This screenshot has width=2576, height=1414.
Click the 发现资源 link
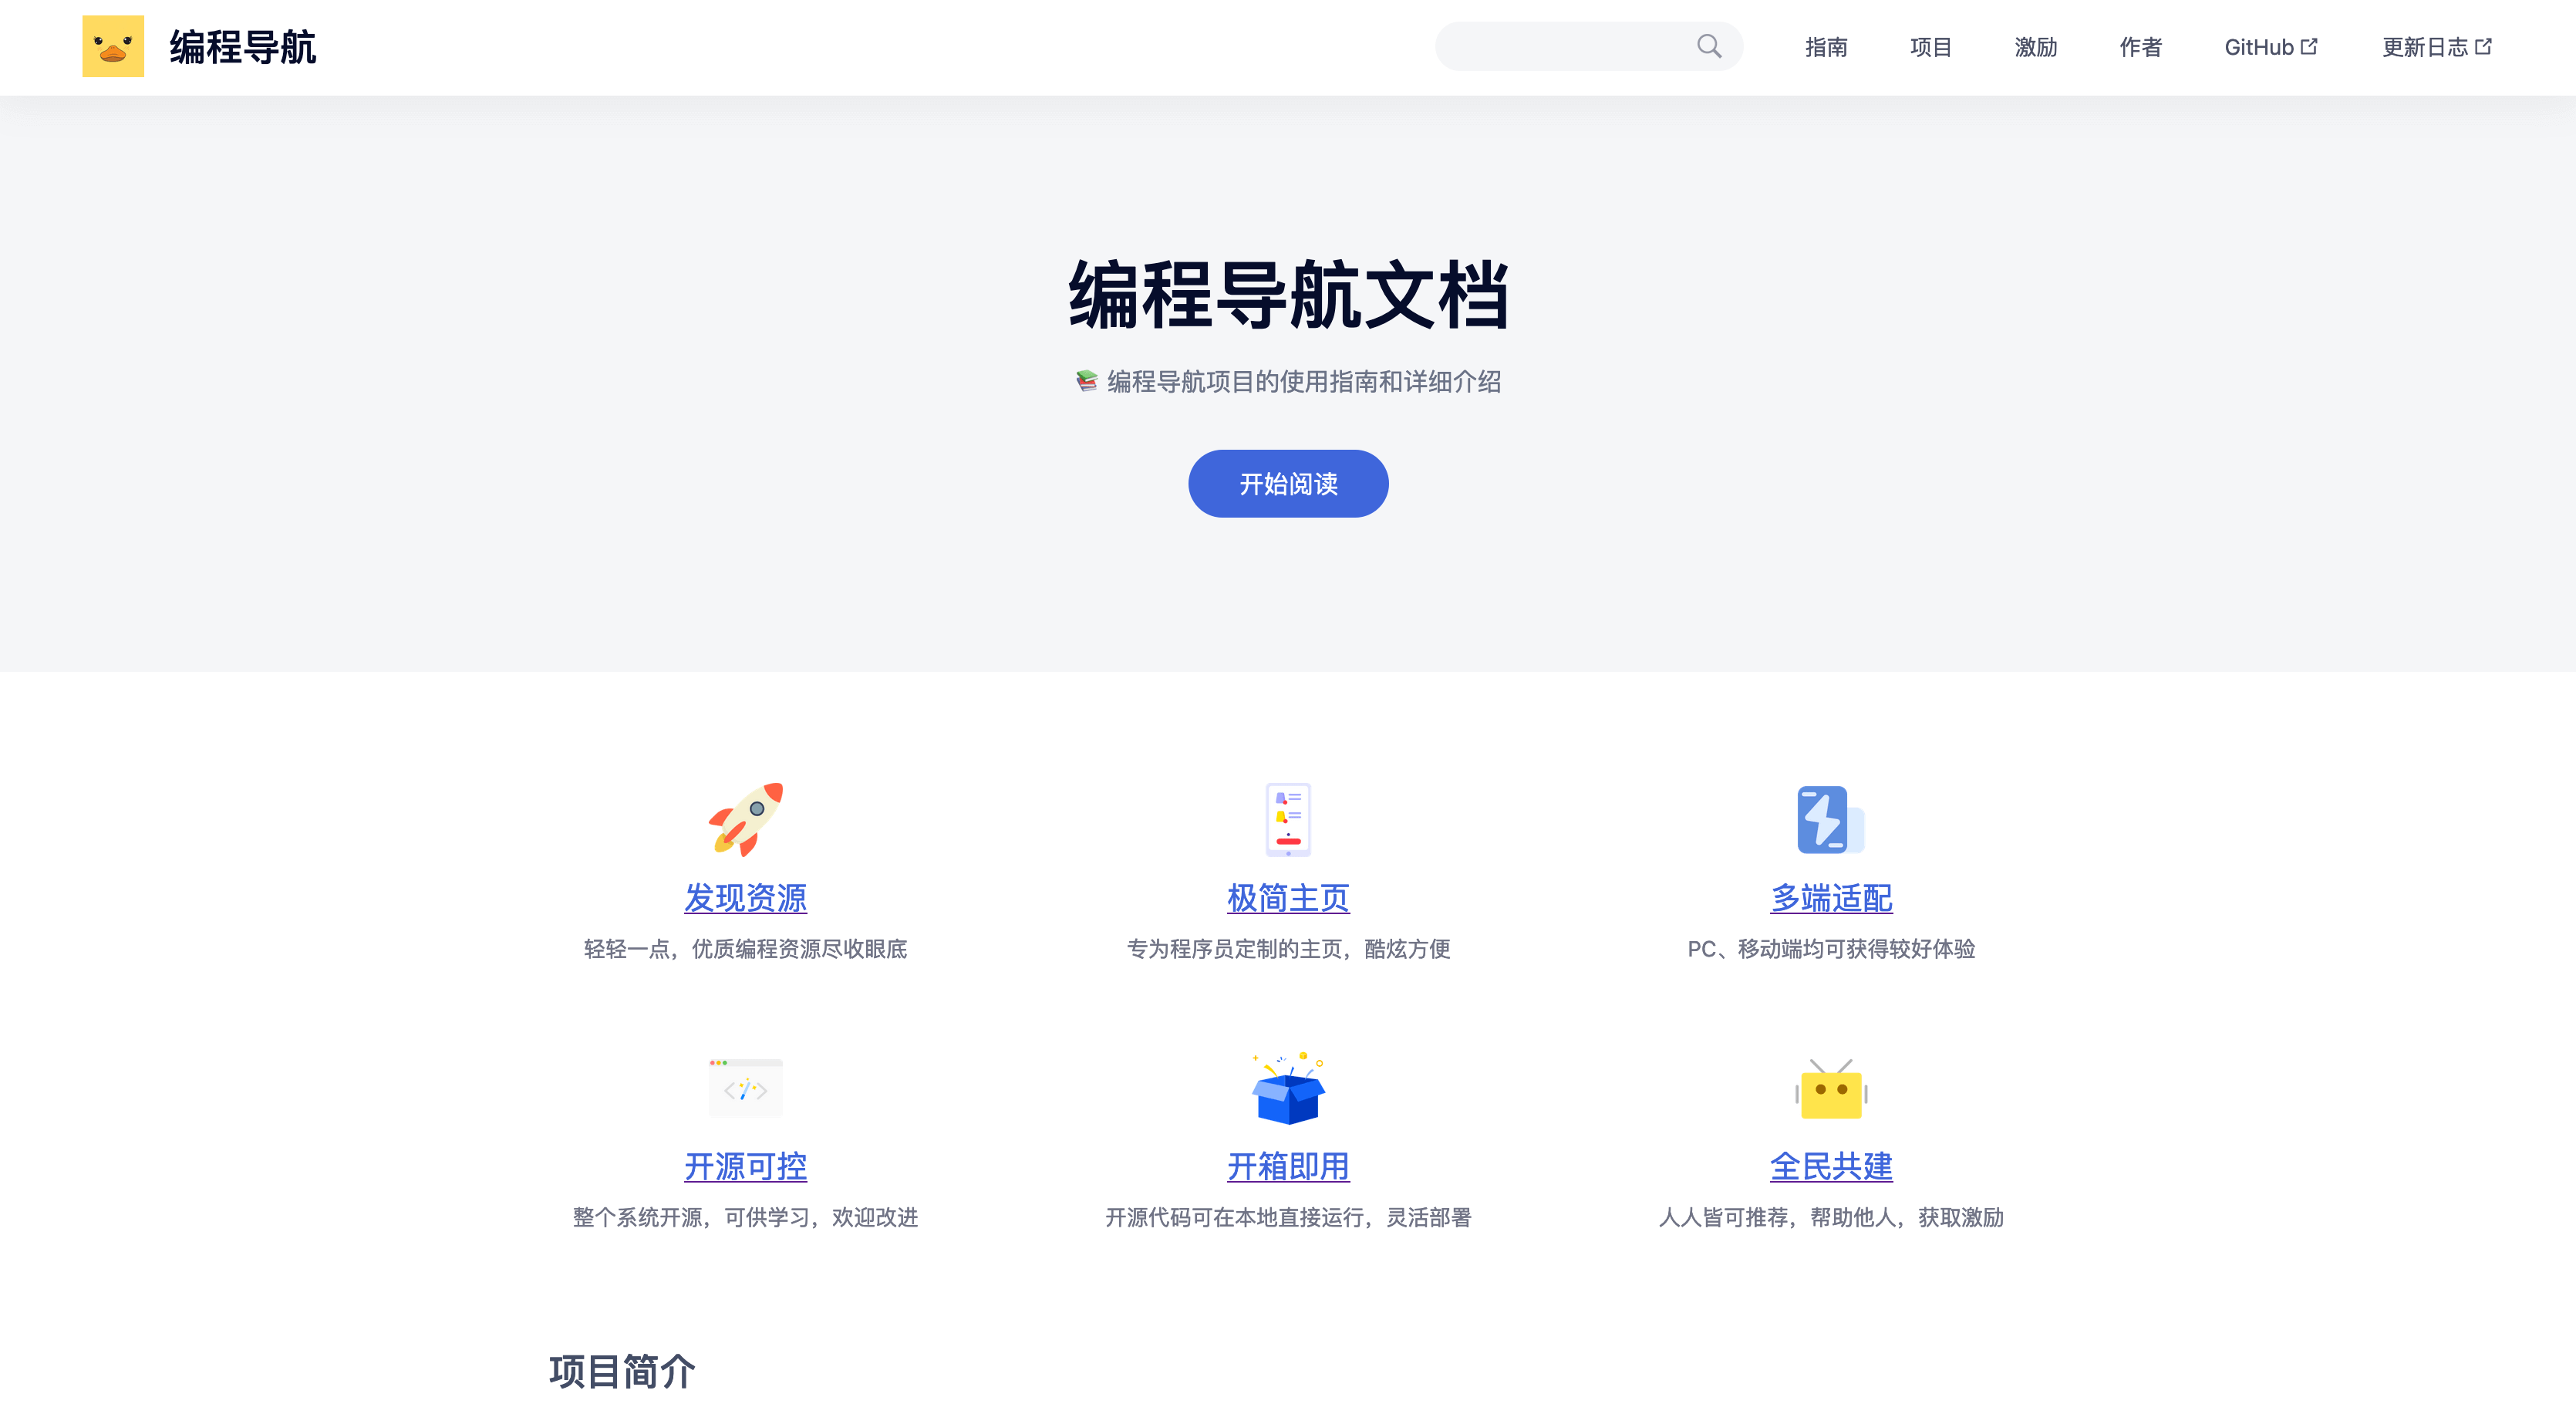point(745,897)
